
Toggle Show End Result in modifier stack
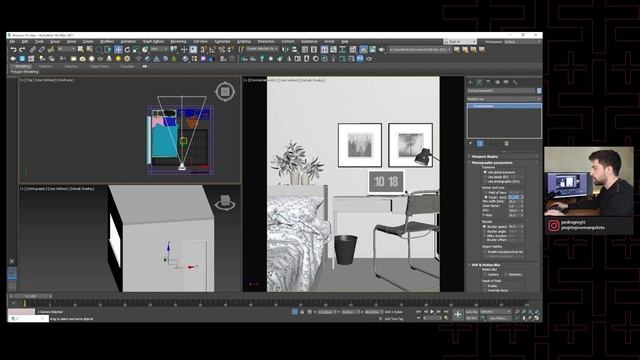[x=480, y=144]
